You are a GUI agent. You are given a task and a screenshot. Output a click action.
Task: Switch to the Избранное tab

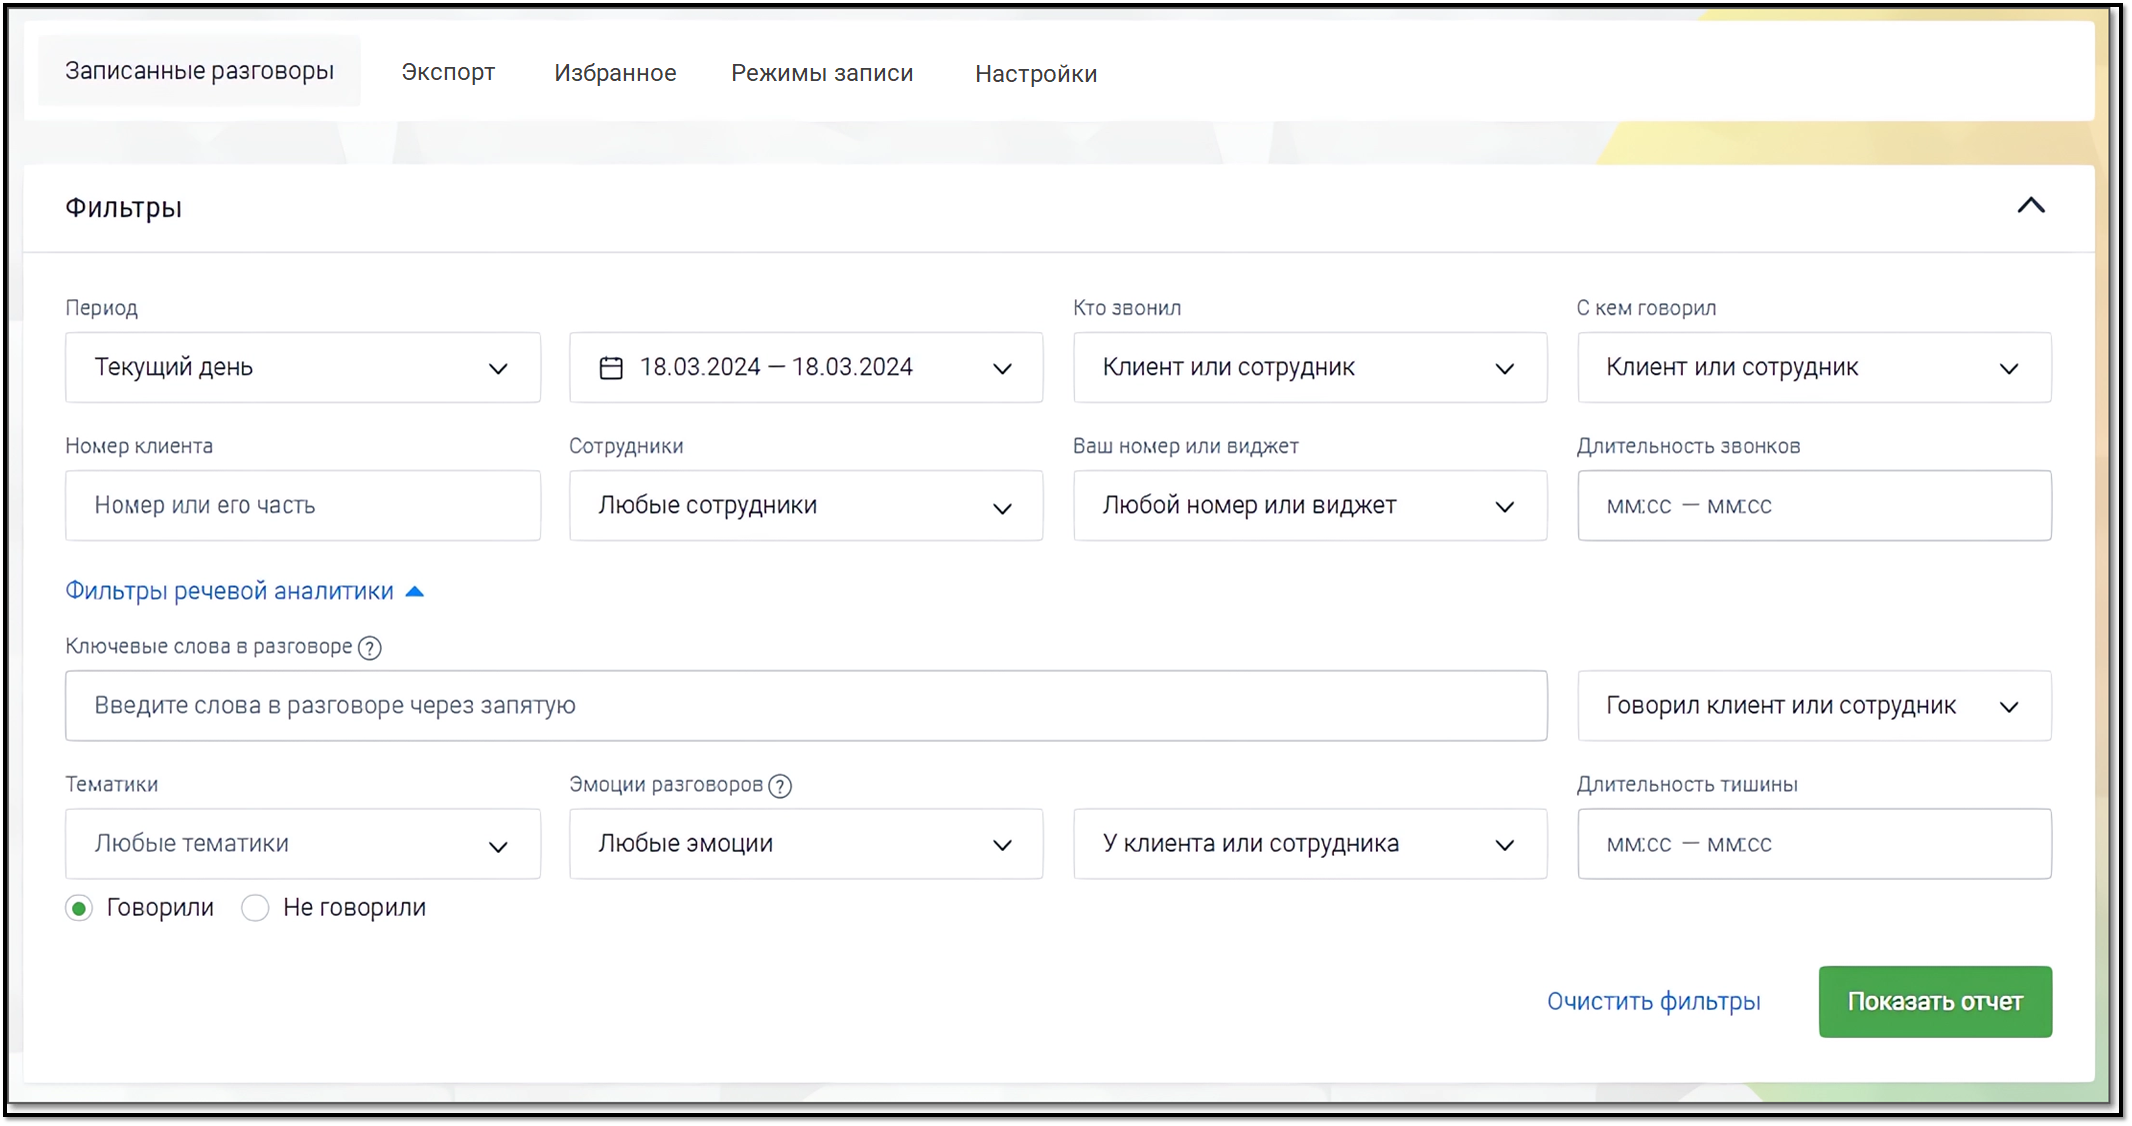point(615,73)
